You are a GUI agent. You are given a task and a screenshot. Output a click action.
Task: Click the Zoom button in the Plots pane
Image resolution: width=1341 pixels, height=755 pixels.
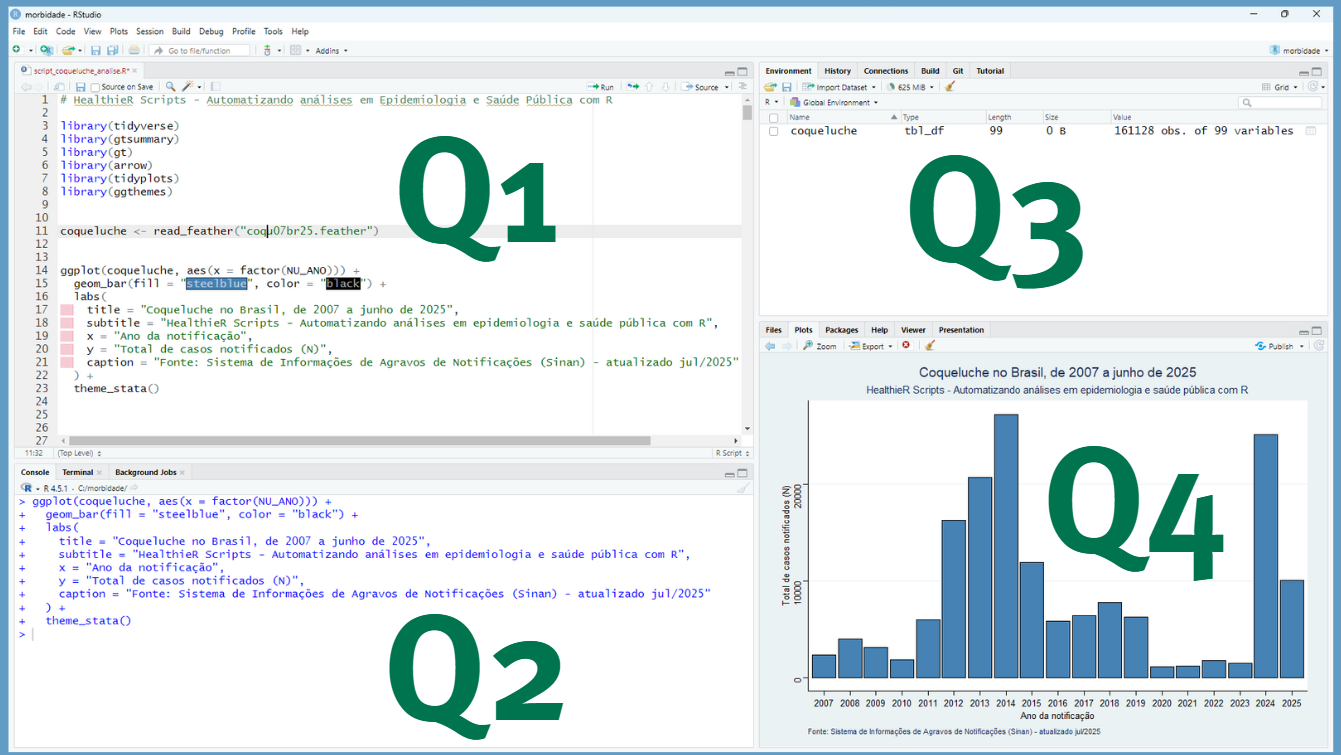[x=819, y=346]
